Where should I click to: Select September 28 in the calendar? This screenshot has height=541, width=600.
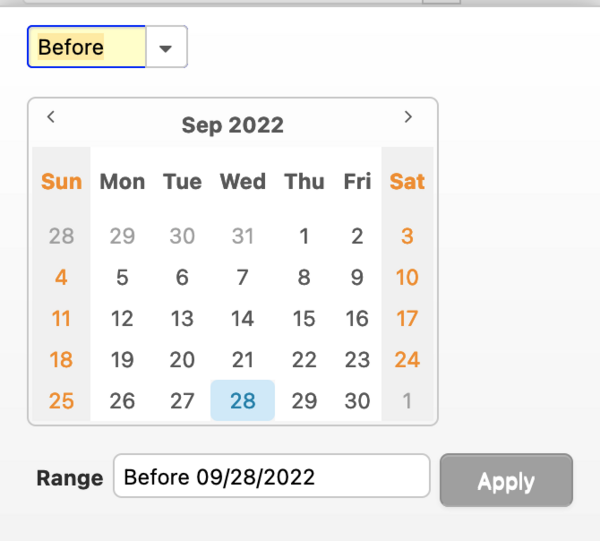[242, 401]
